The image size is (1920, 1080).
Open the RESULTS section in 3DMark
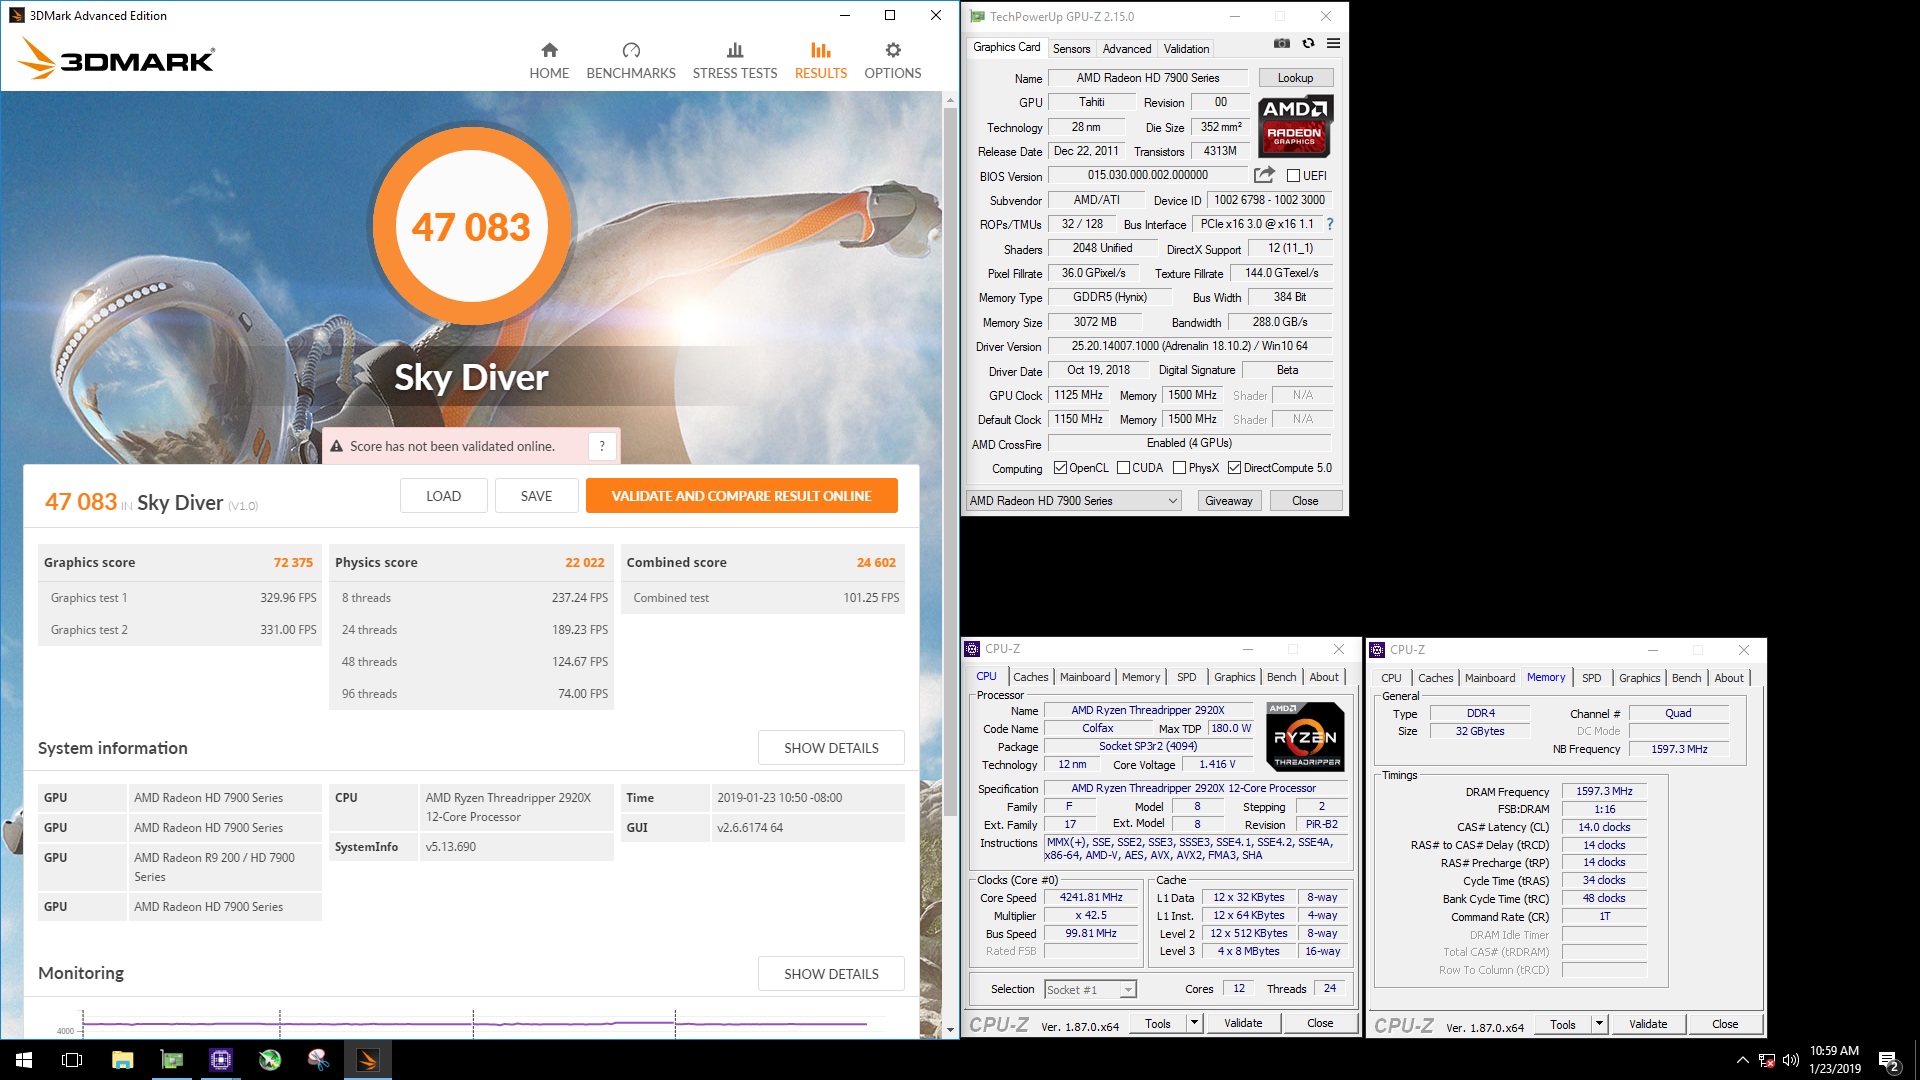821,61
